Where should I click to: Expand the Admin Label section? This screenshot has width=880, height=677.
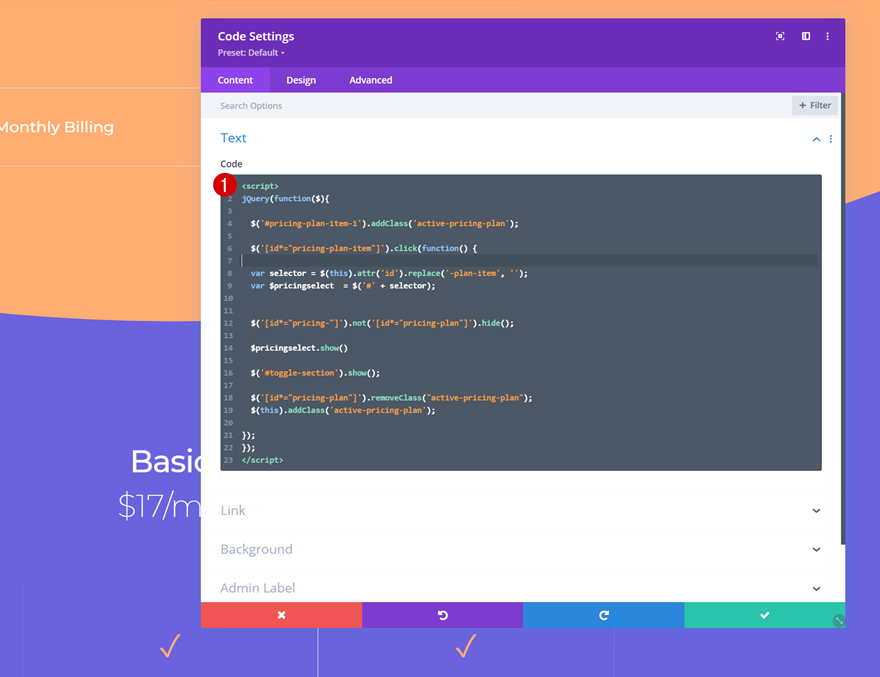pos(520,587)
